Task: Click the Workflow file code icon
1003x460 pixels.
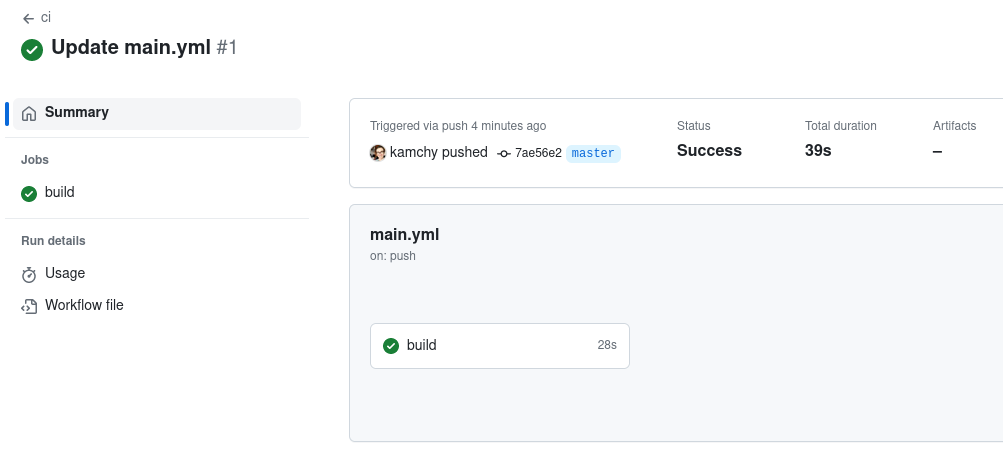Action: click(29, 306)
